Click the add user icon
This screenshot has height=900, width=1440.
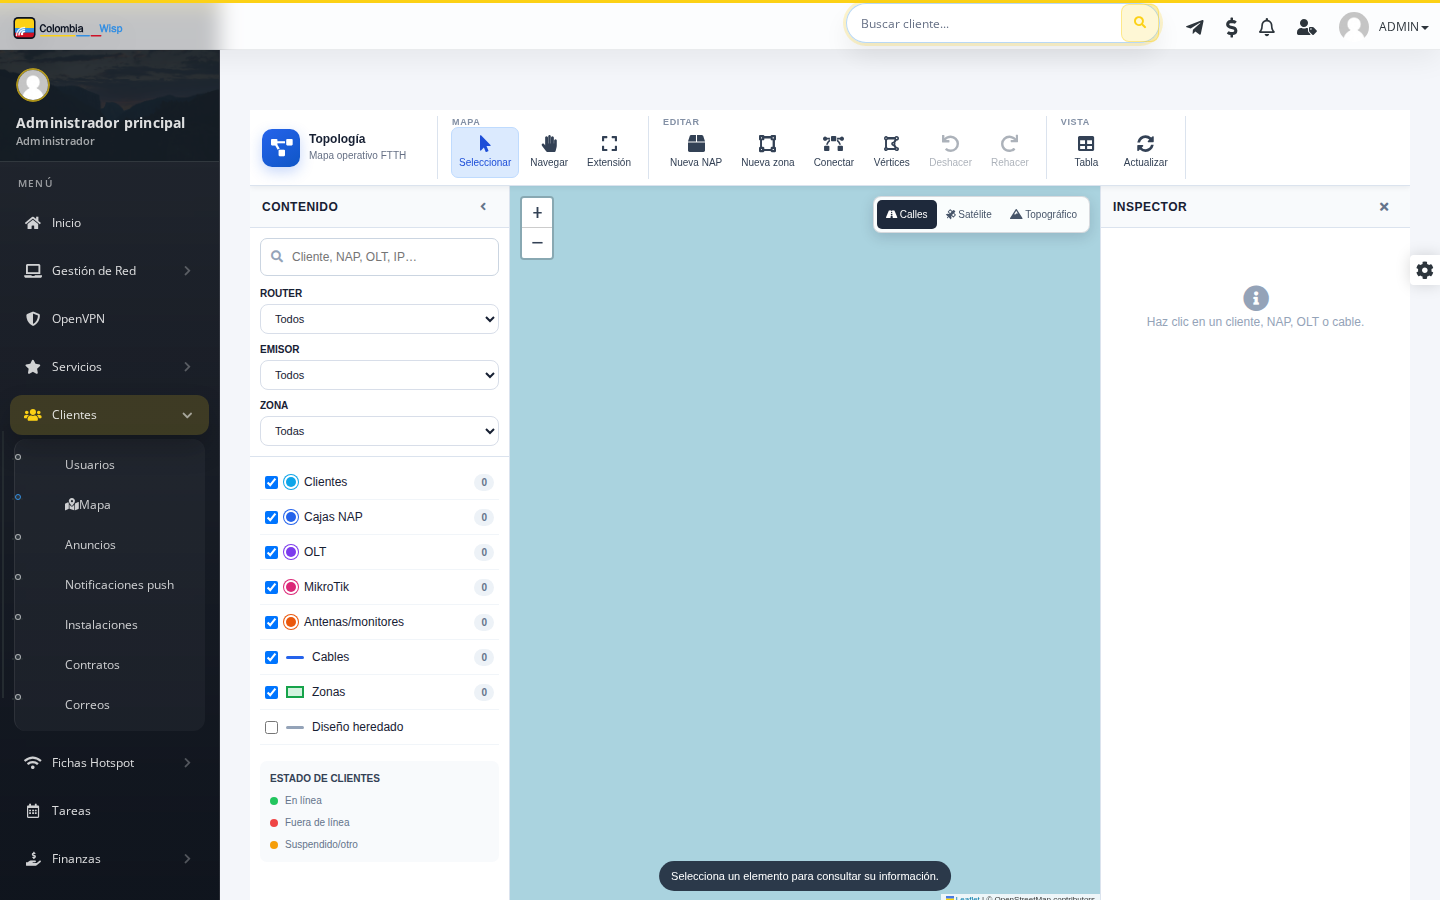coord(1306,27)
